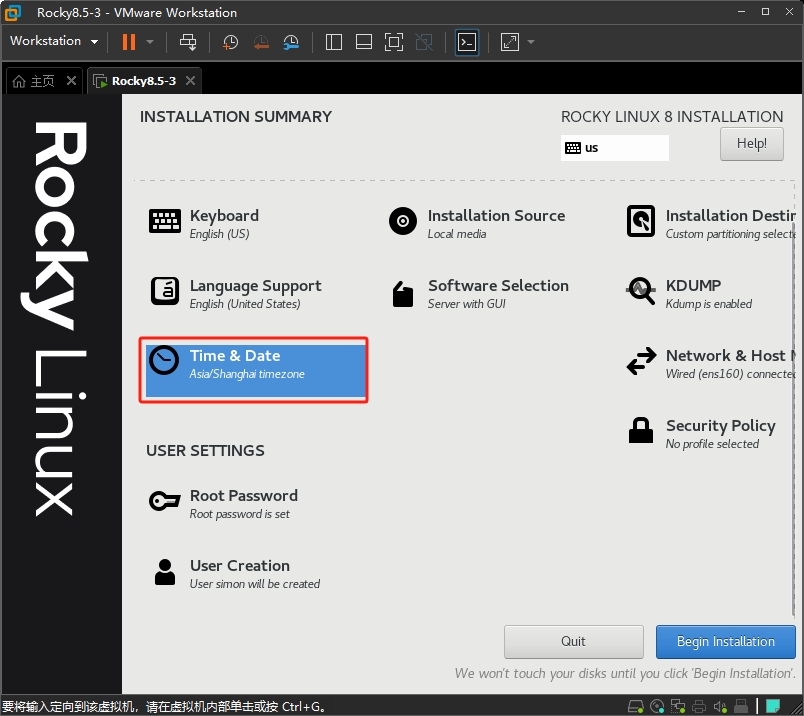
Task: Close the Rocky8.5-3 tab
Action: (190, 81)
